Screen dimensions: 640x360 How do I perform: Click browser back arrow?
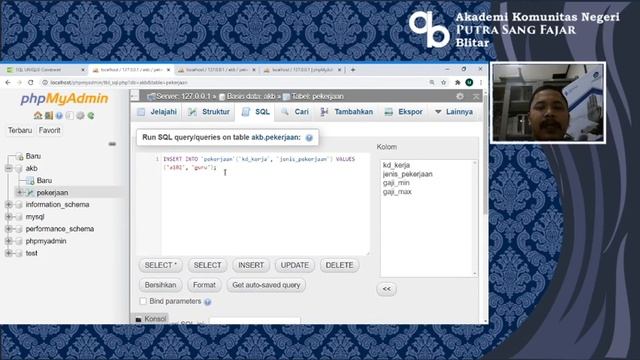8,82
